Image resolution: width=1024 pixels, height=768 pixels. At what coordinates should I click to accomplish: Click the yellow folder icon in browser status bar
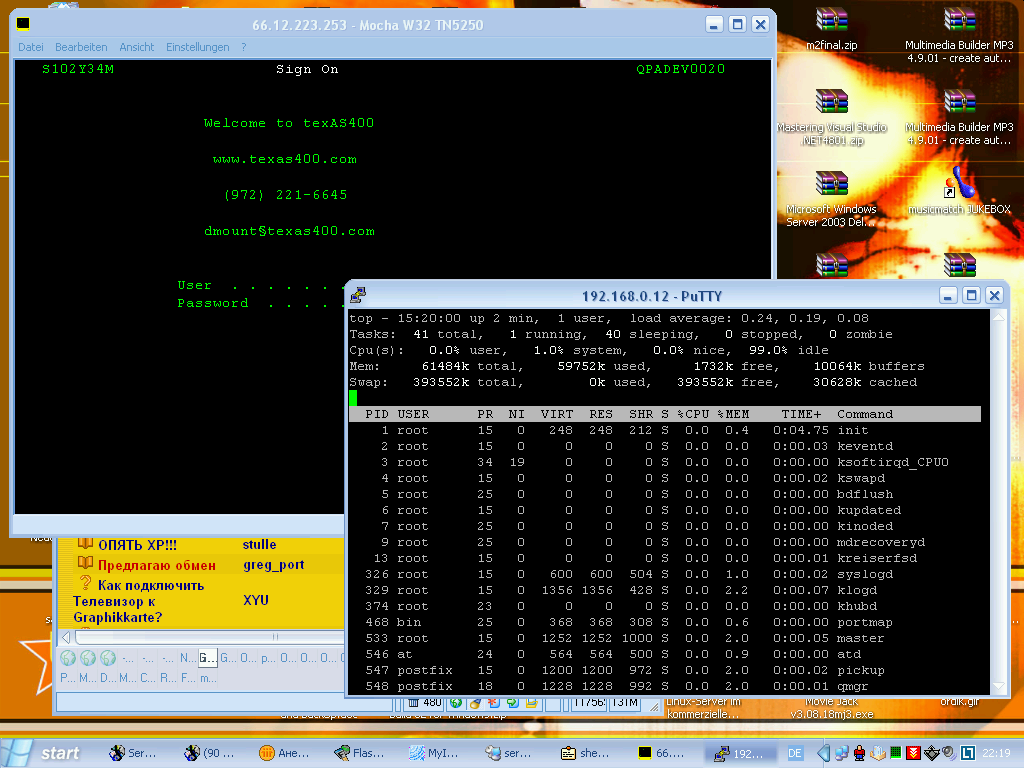pyautogui.click(x=532, y=703)
